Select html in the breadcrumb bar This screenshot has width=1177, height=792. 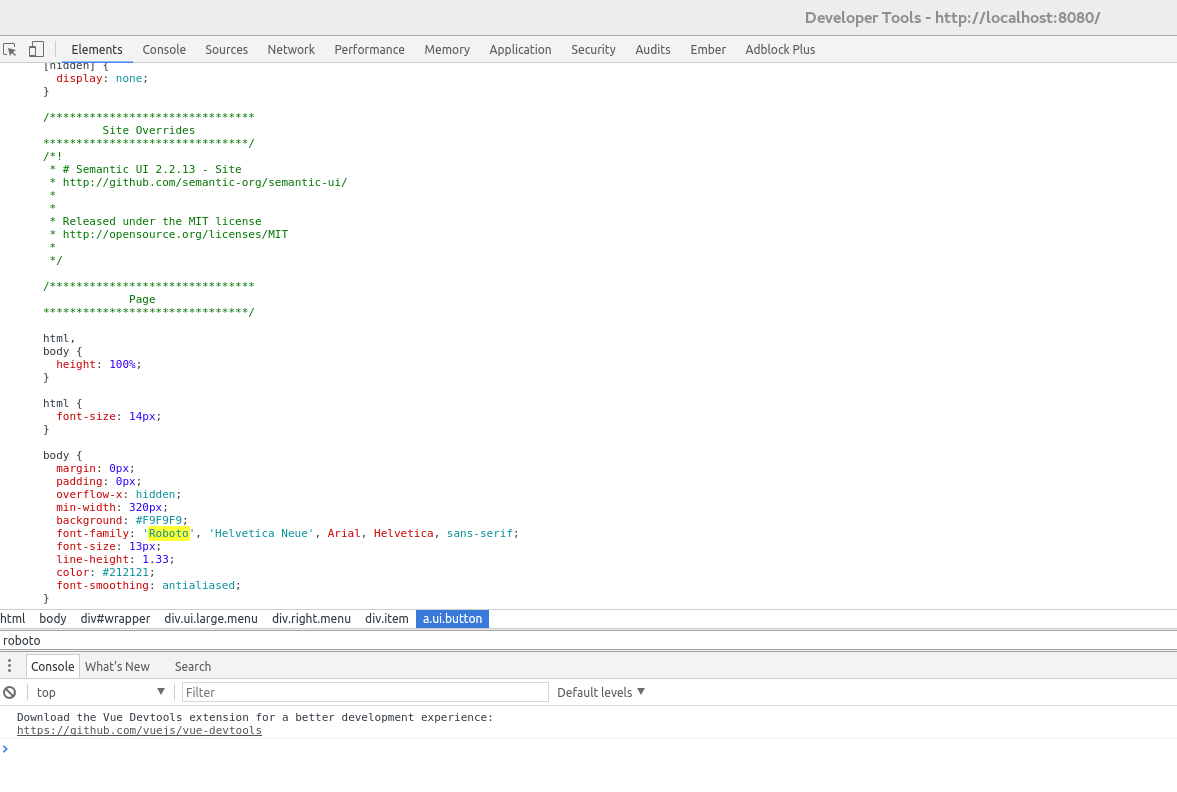click(13, 619)
